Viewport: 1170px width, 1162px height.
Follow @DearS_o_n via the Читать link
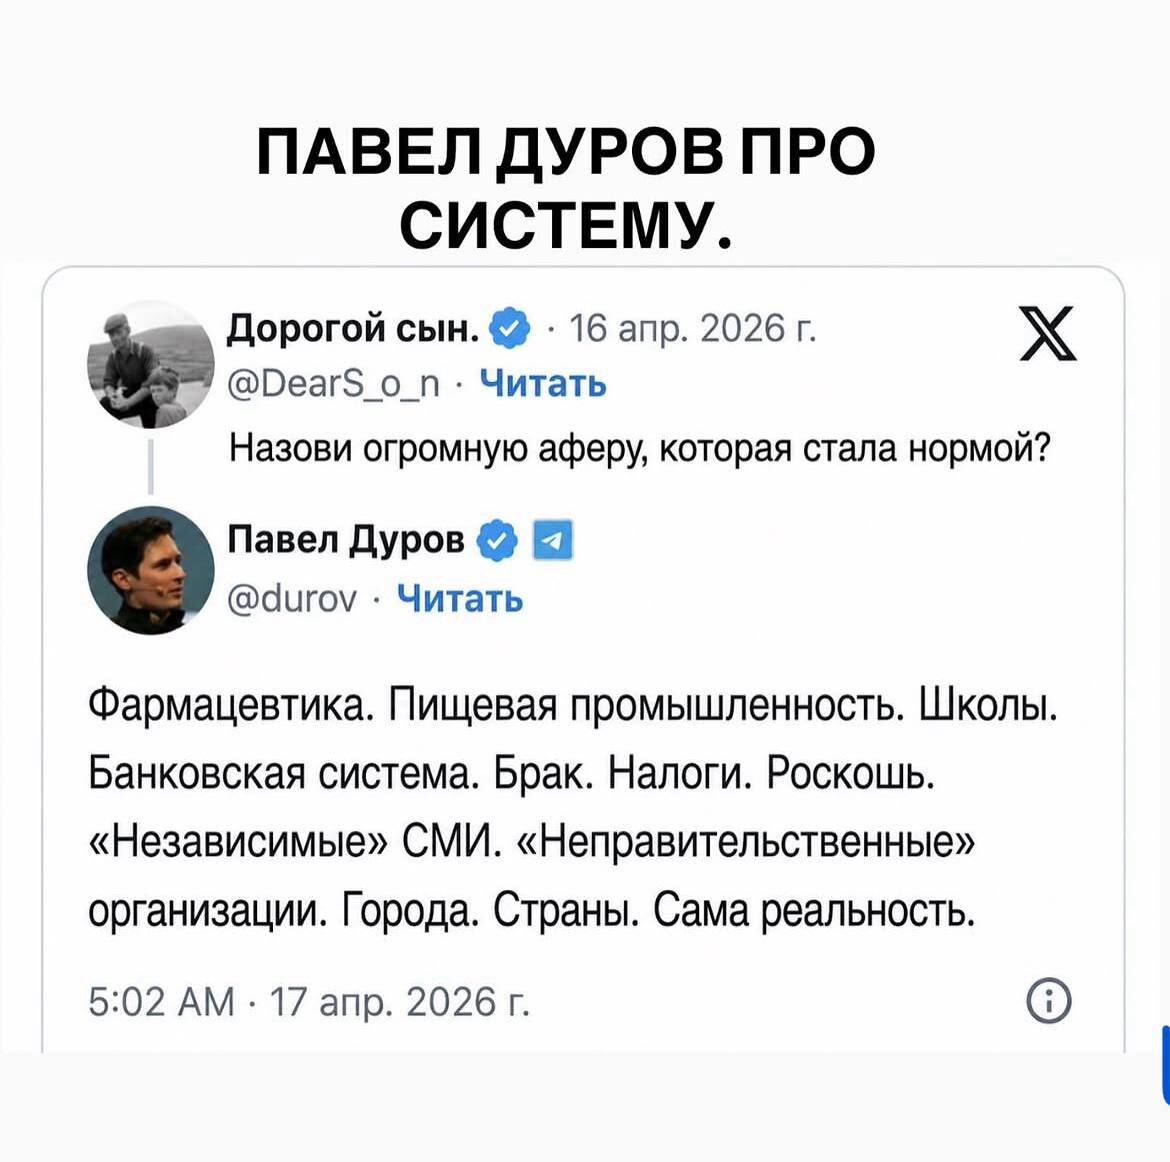coord(542,384)
